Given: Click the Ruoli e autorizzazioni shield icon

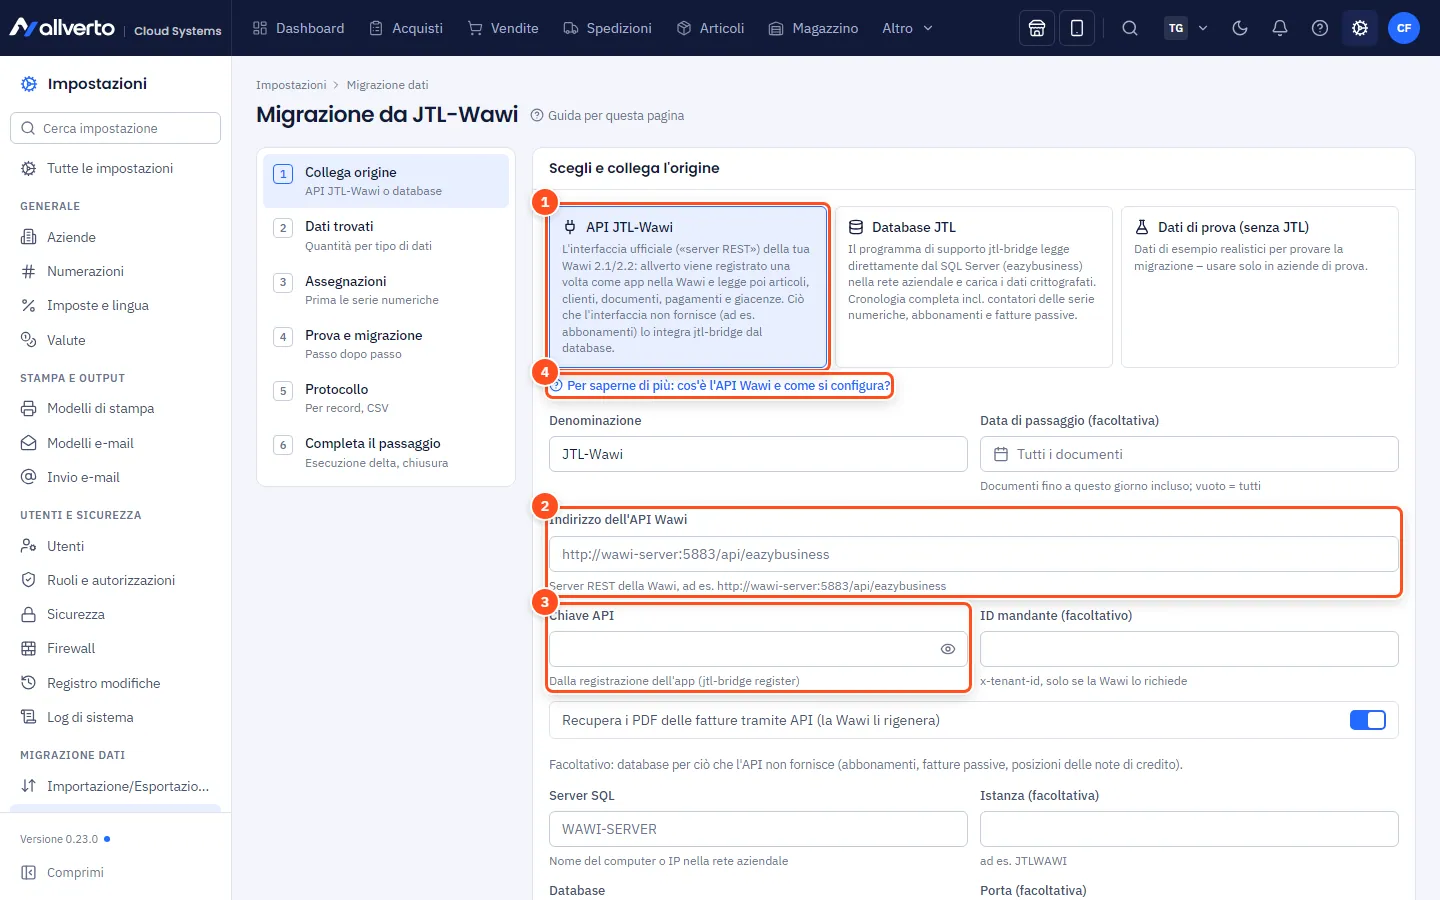Looking at the screenshot, I should (x=29, y=580).
